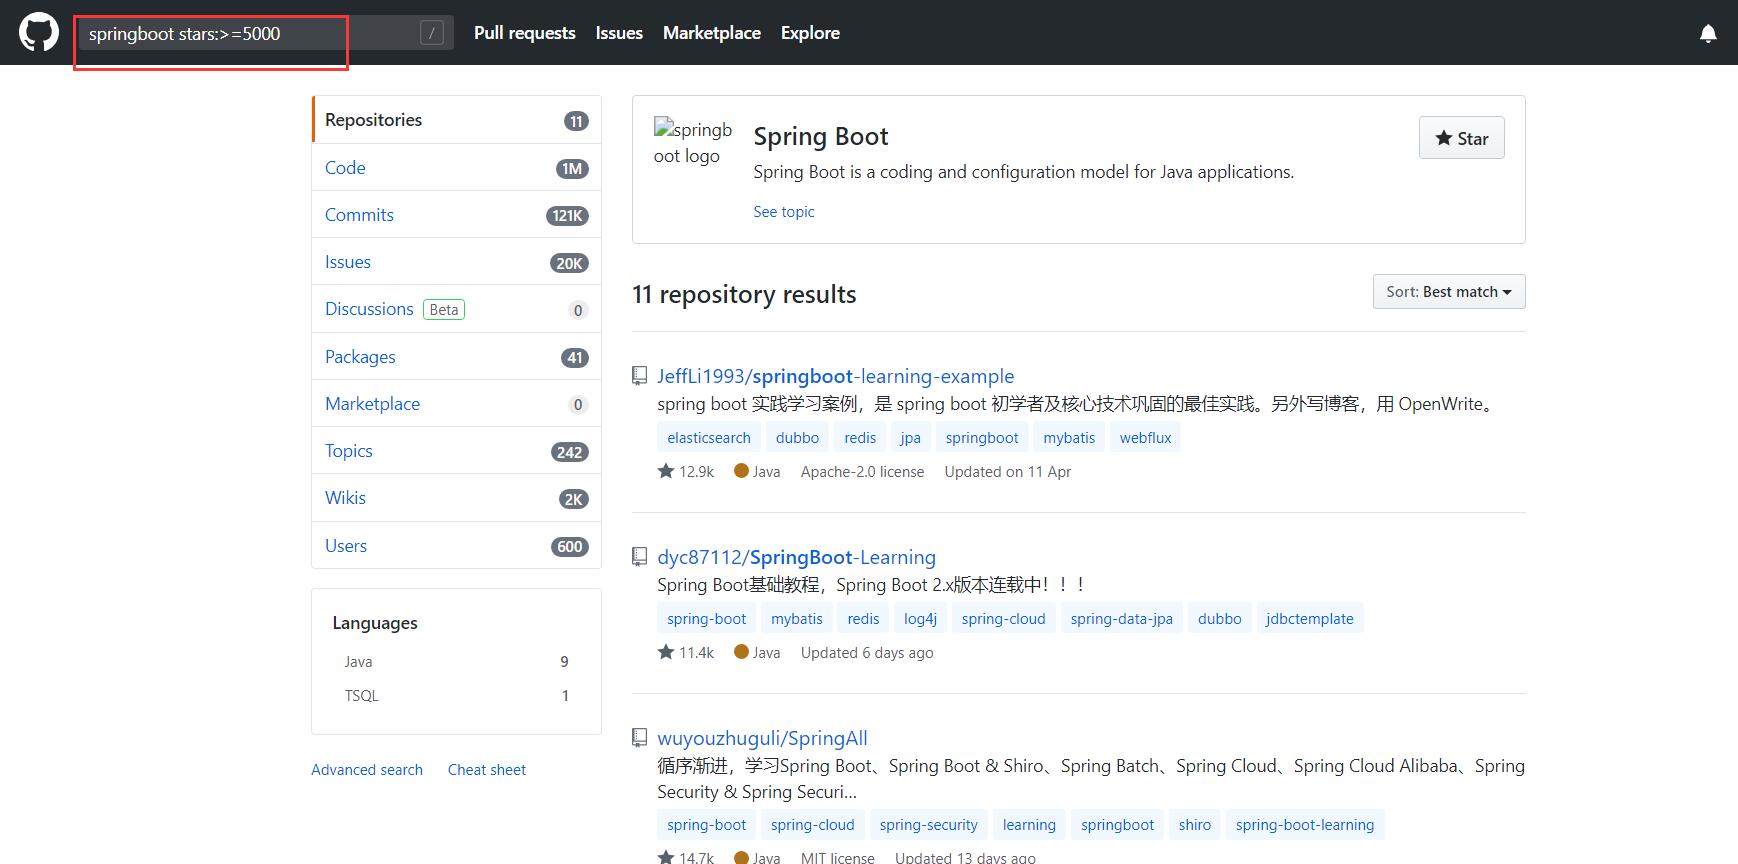Expand the Sort: Best match dropdown
Image resolution: width=1738 pixels, height=864 pixels.
1448,292
